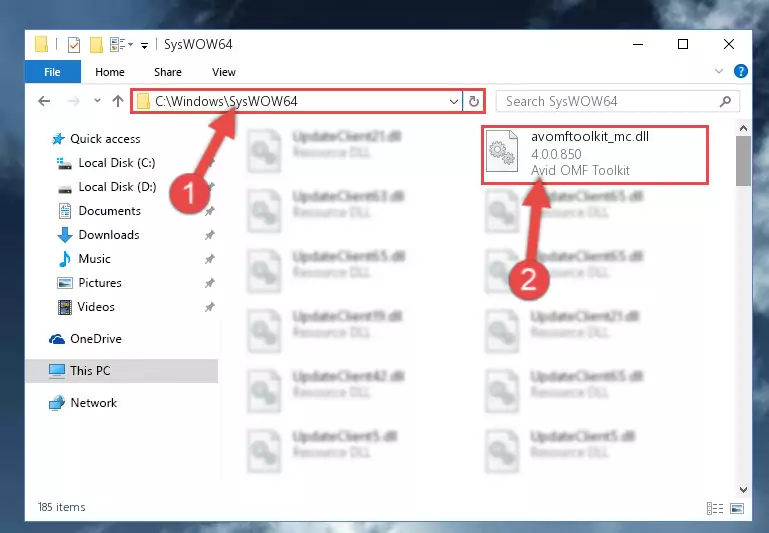Click the pin icon beside Videos
The height and width of the screenshot is (533, 769).
209,307
